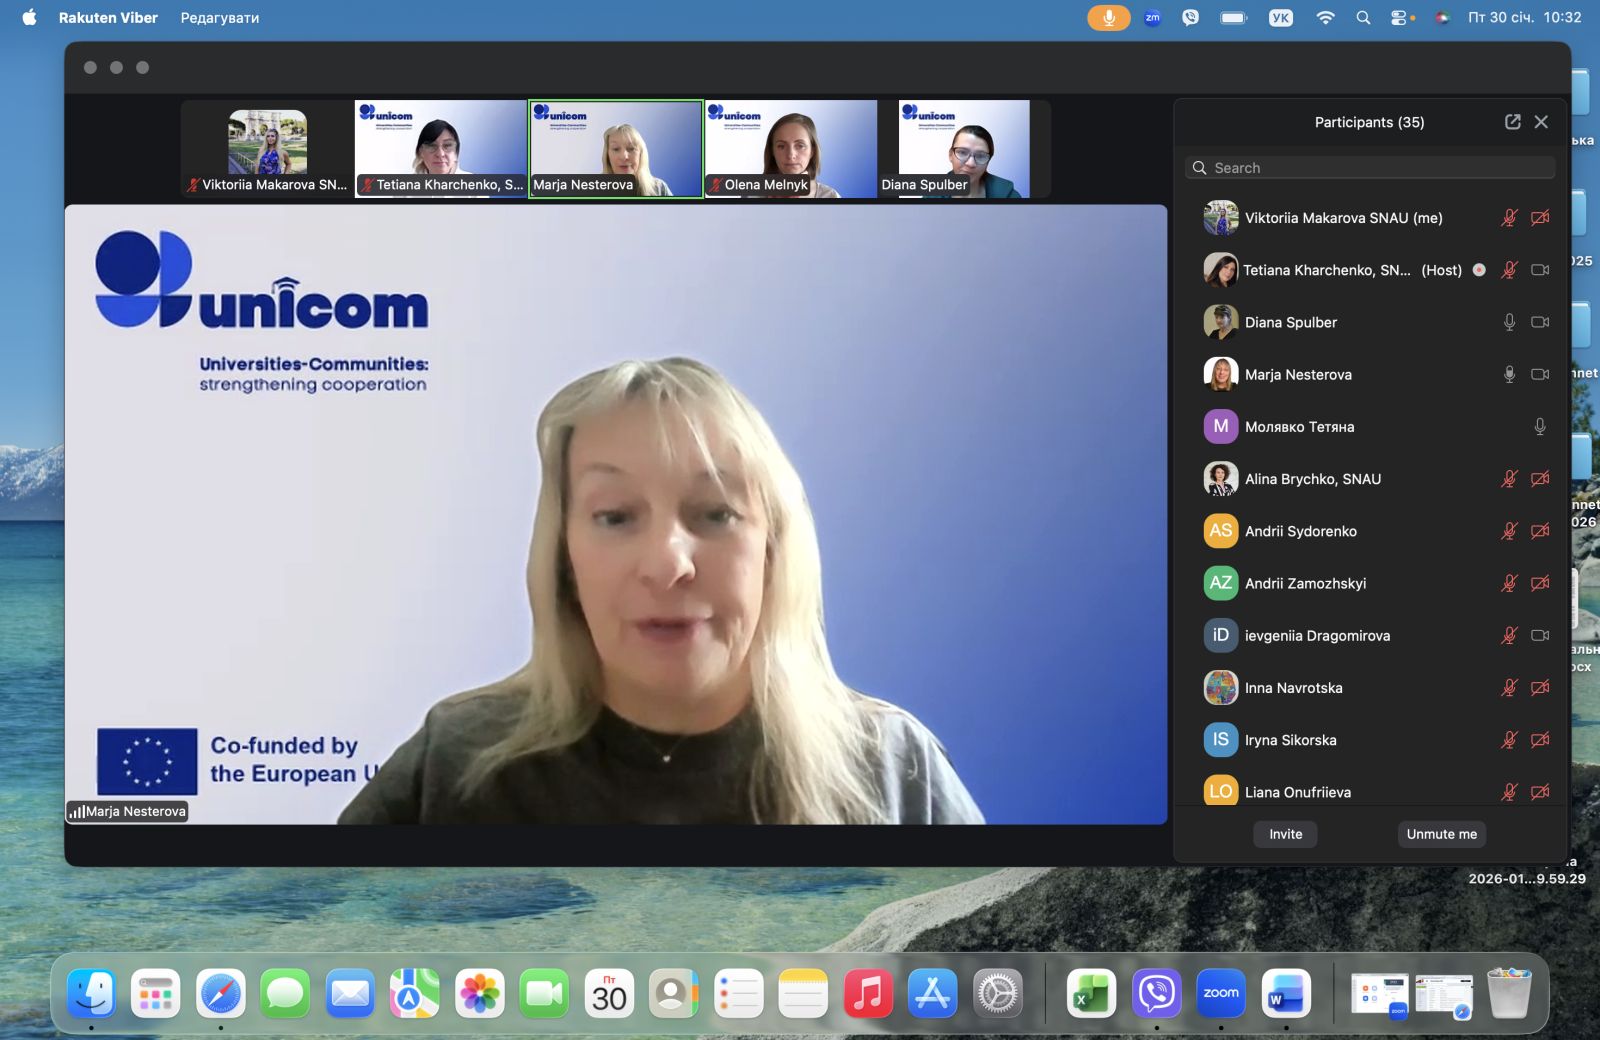
Task: Close the Participants panel
Action: [x=1541, y=122]
